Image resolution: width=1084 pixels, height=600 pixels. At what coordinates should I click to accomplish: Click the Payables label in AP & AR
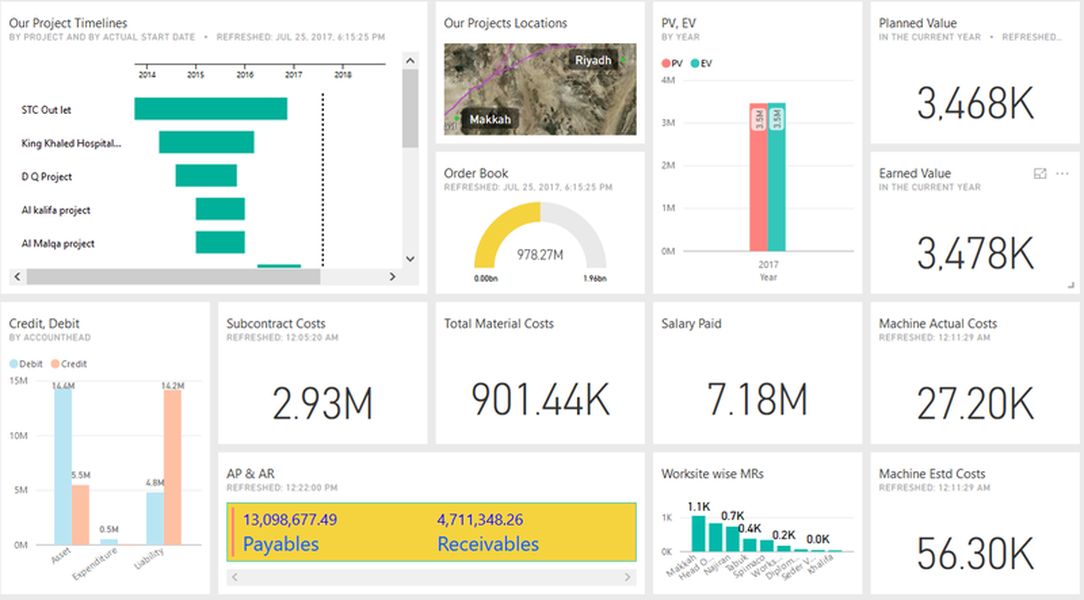(x=281, y=544)
